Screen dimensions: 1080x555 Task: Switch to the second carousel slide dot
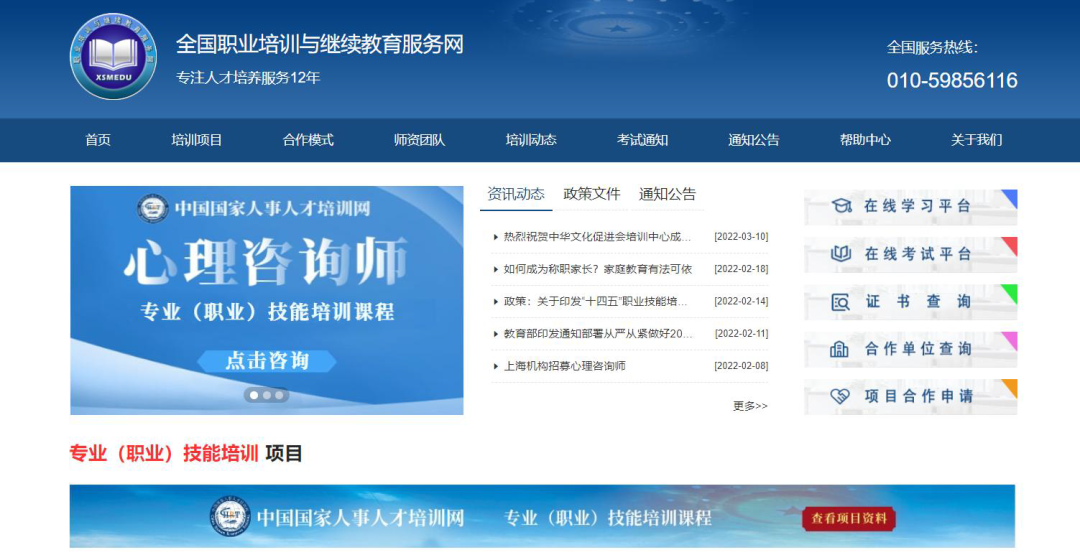click(267, 395)
